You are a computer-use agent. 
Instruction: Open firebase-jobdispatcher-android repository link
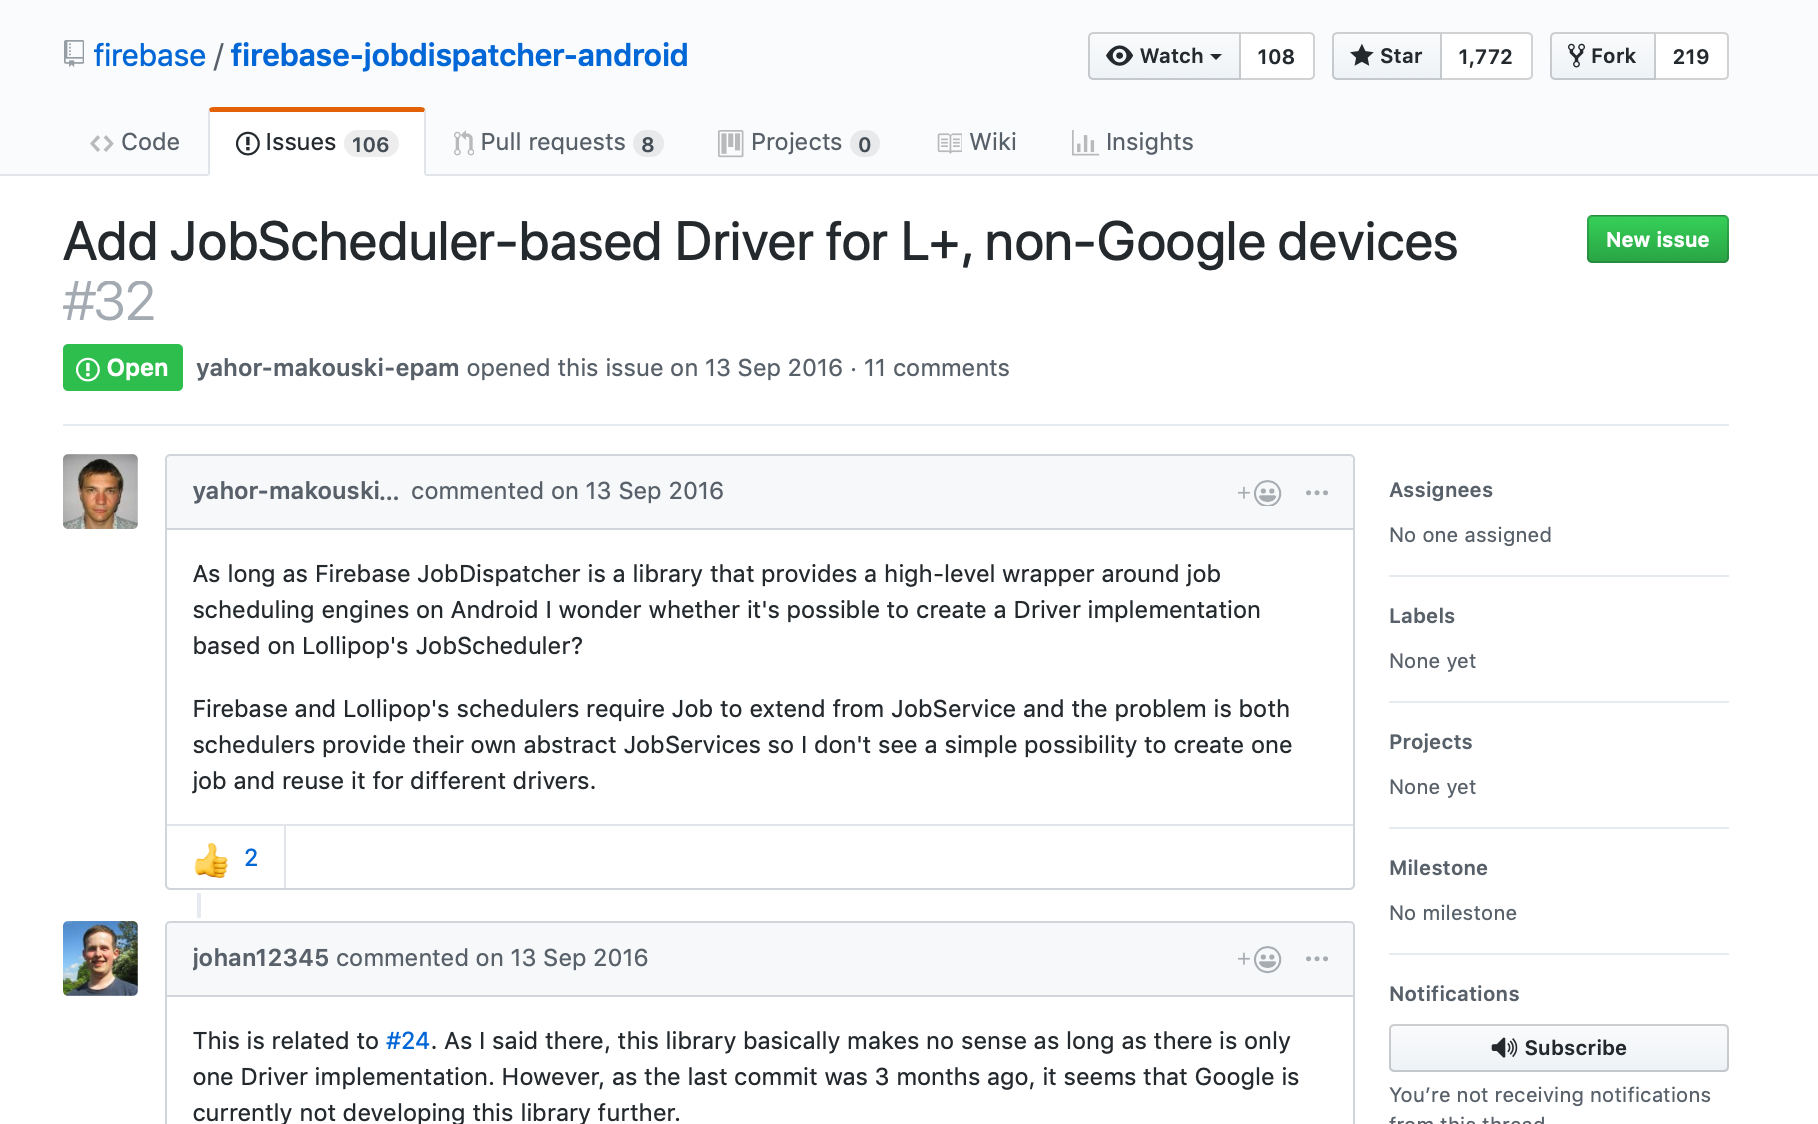(459, 55)
